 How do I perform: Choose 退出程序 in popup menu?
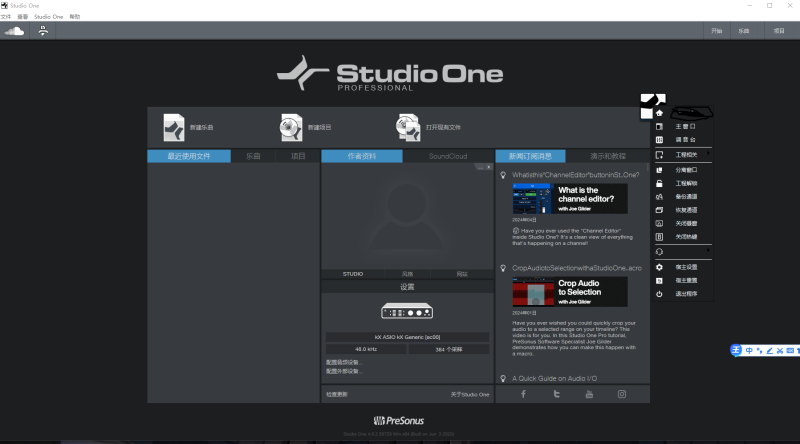pyautogui.click(x=686, y=294)
